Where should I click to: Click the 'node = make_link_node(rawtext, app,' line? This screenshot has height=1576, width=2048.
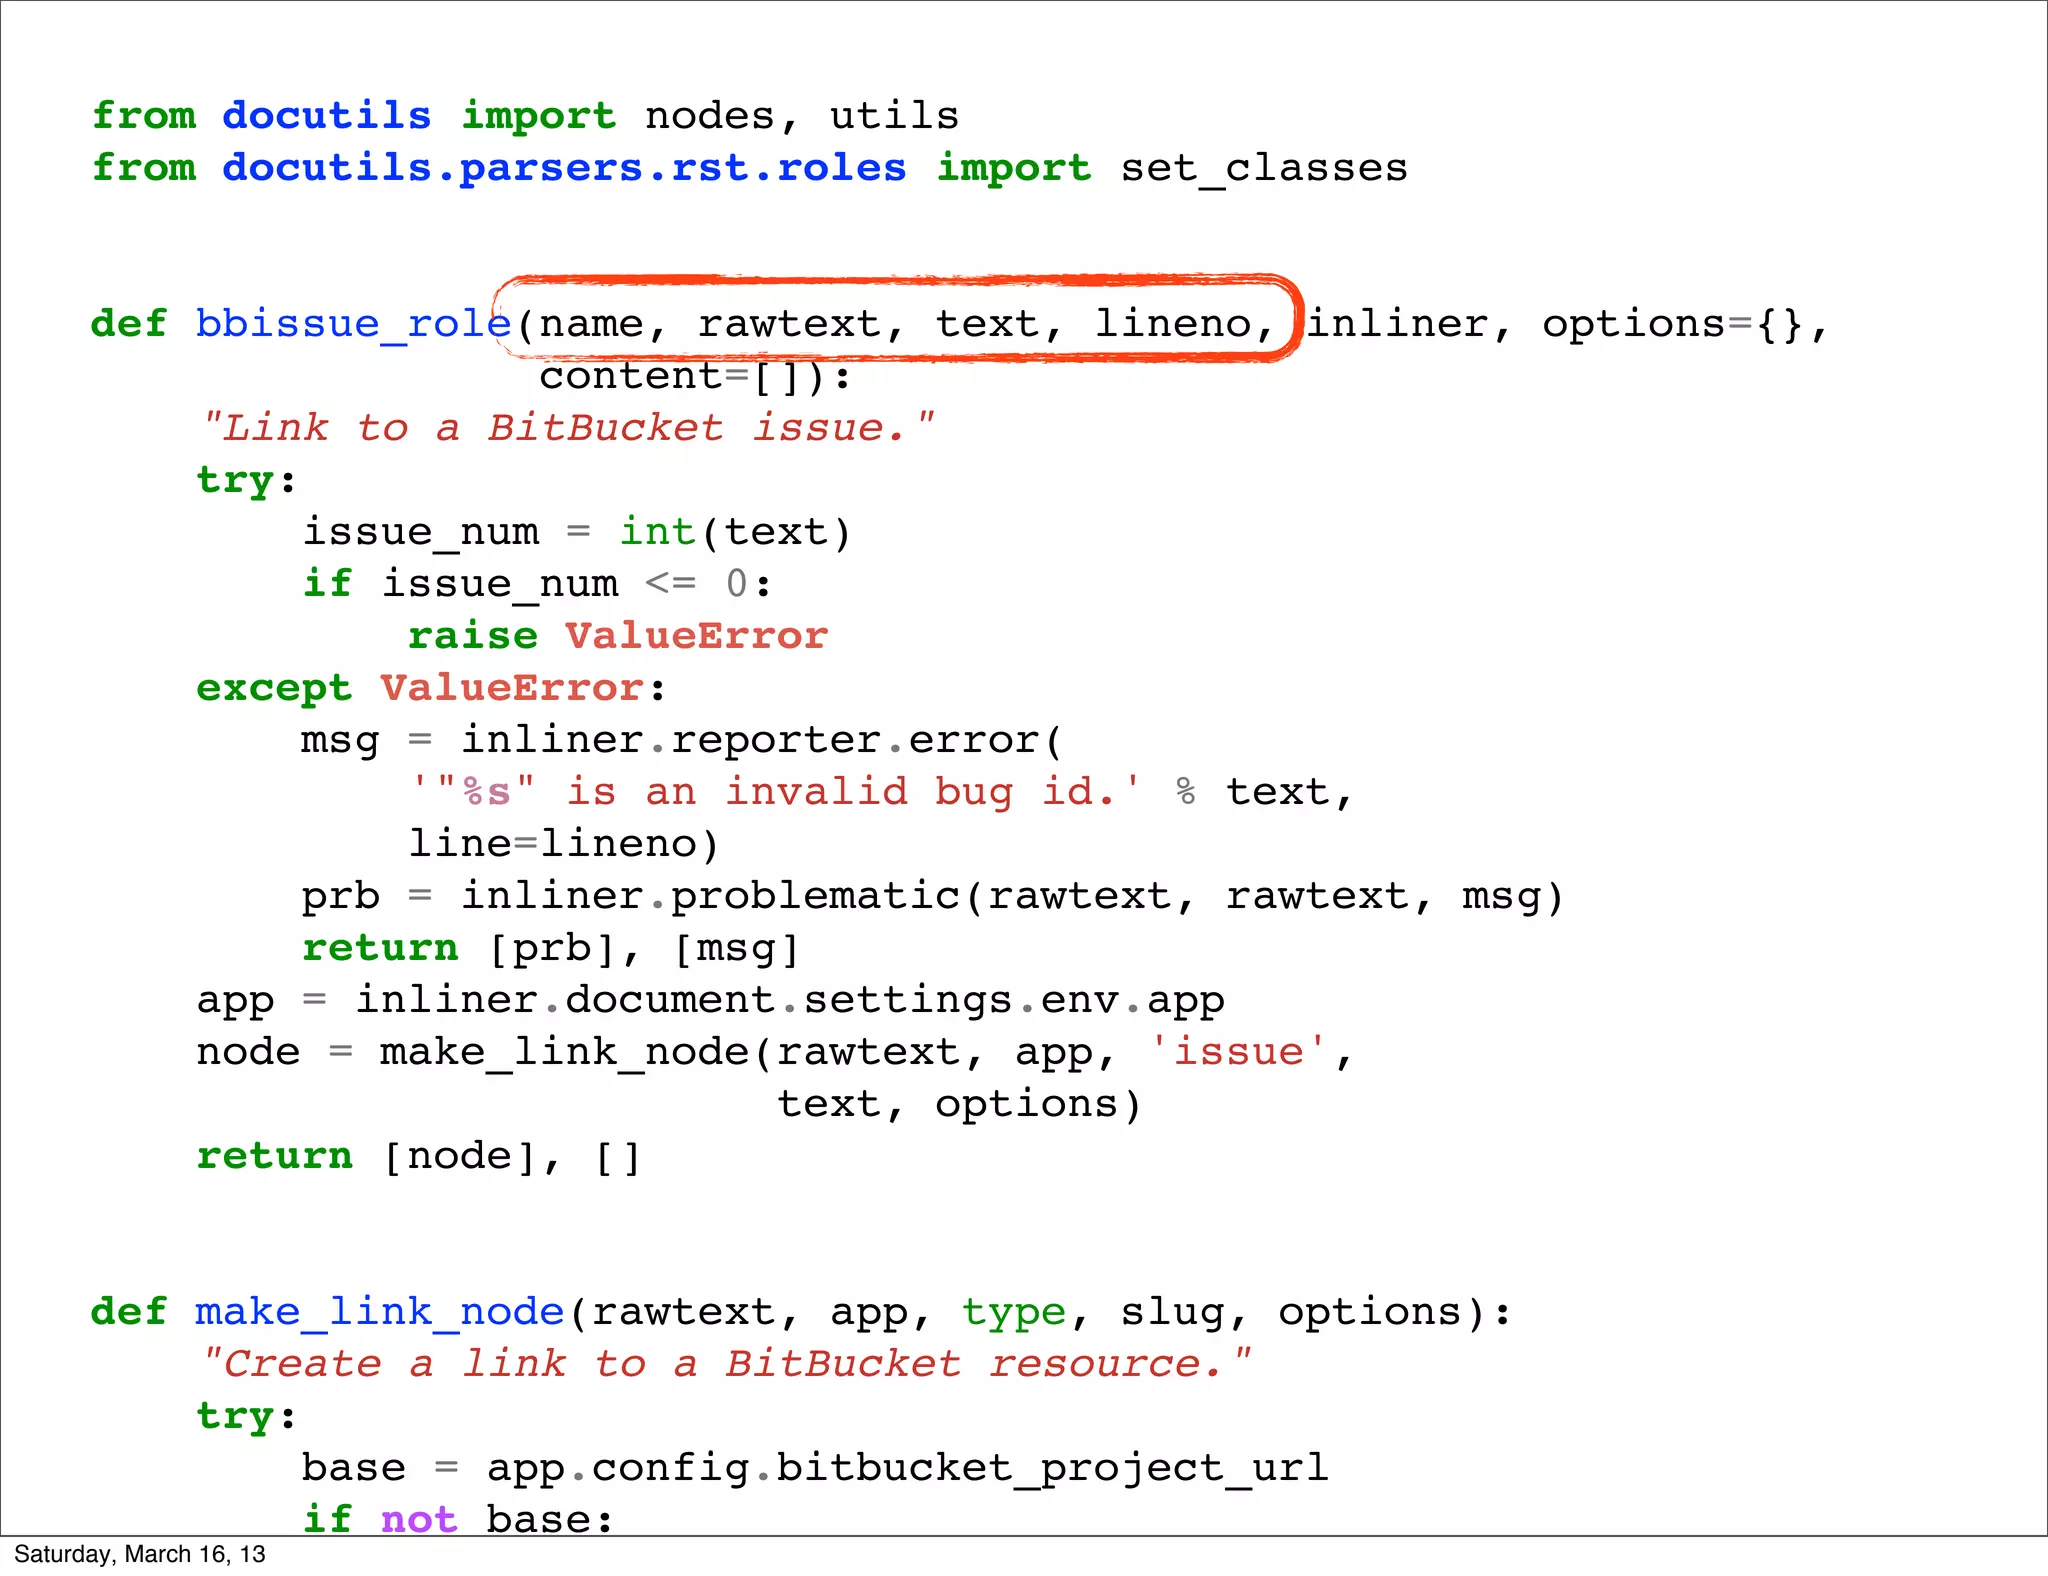click(775, 1052)
